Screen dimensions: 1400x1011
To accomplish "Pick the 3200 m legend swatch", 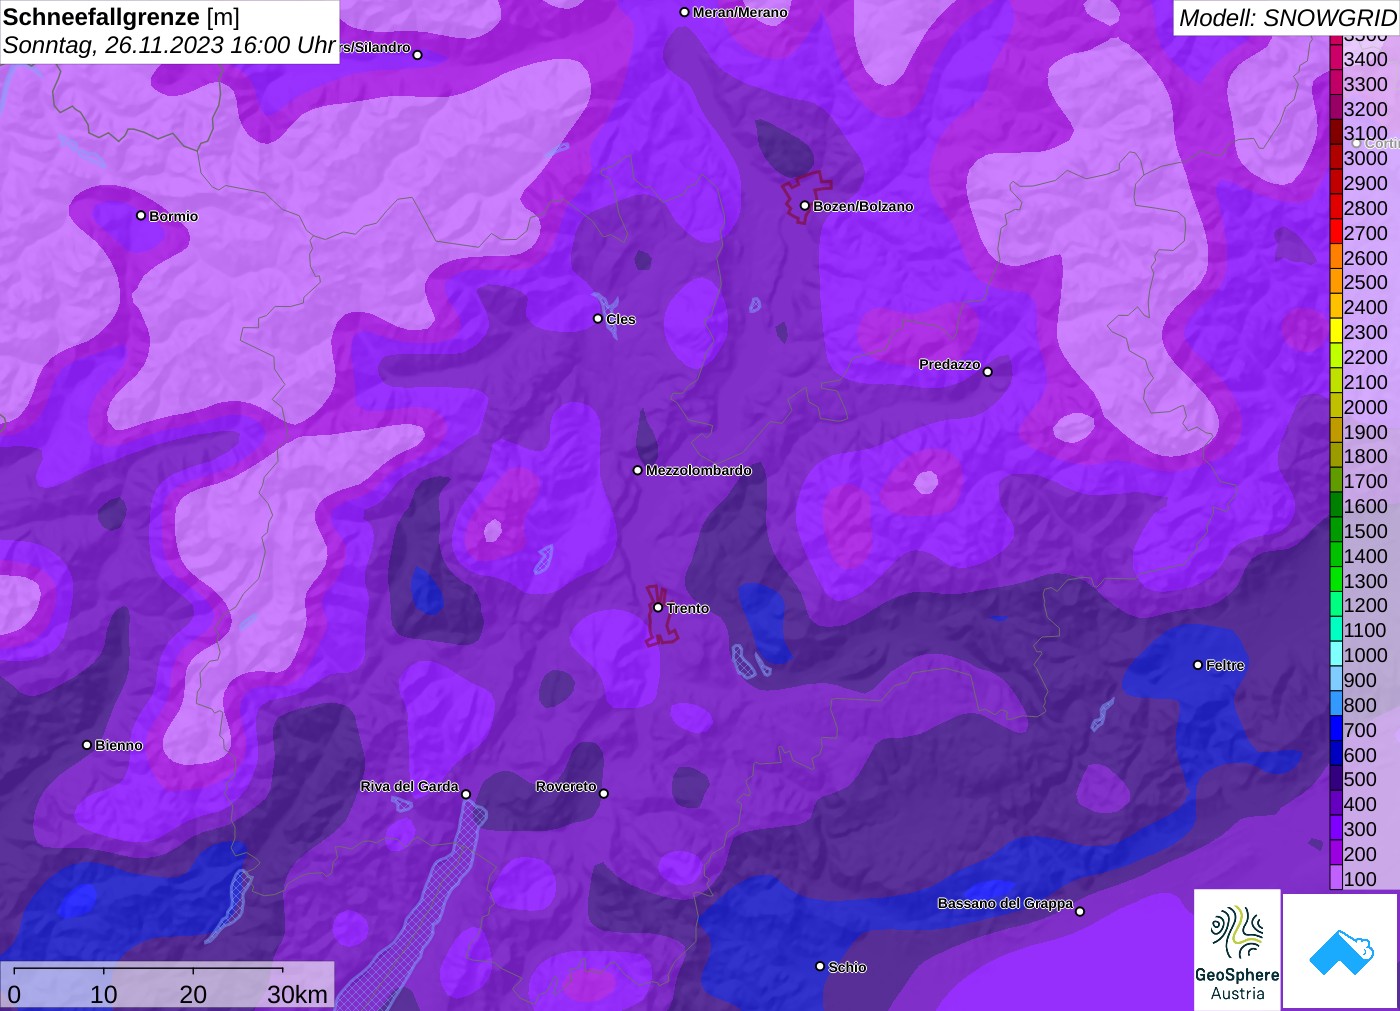I will [1335, 108].
